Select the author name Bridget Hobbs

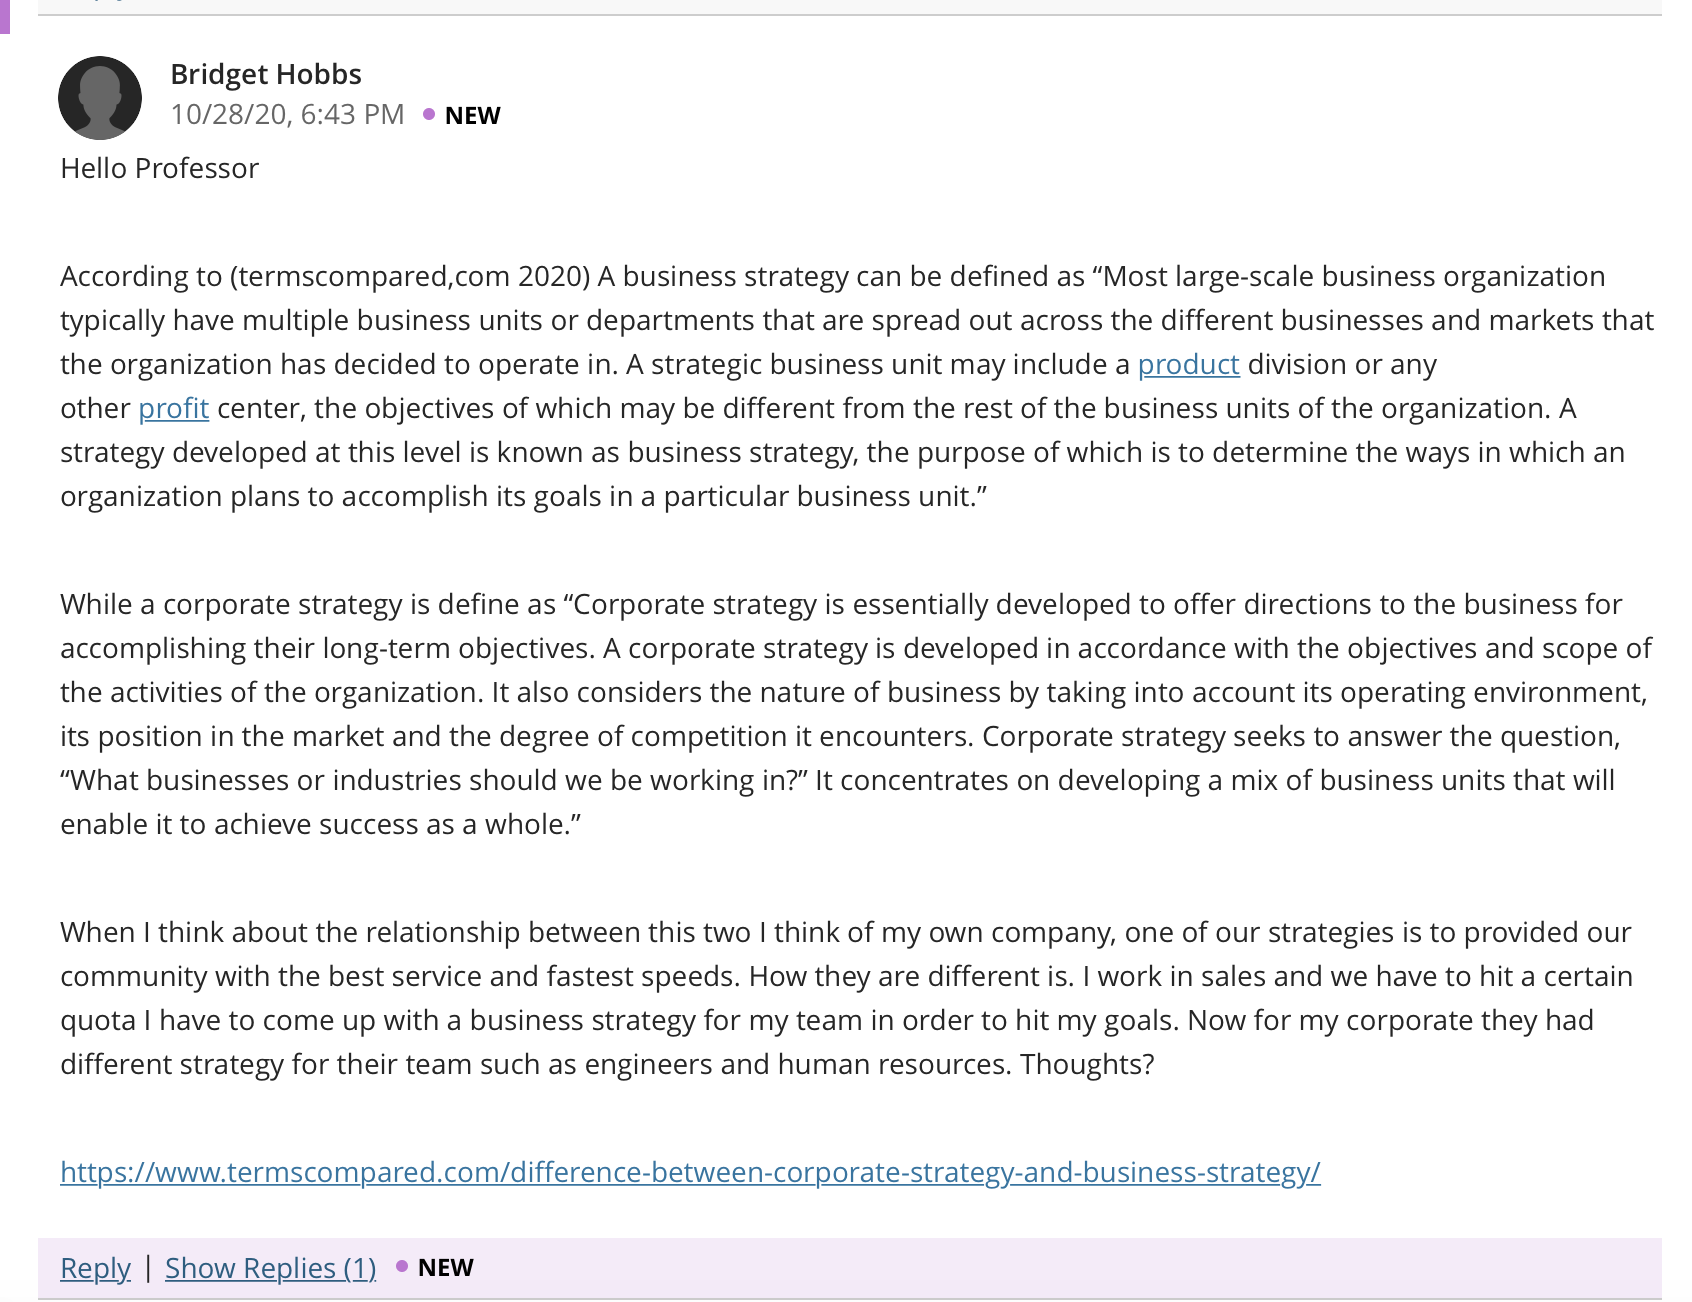(266, 74)
